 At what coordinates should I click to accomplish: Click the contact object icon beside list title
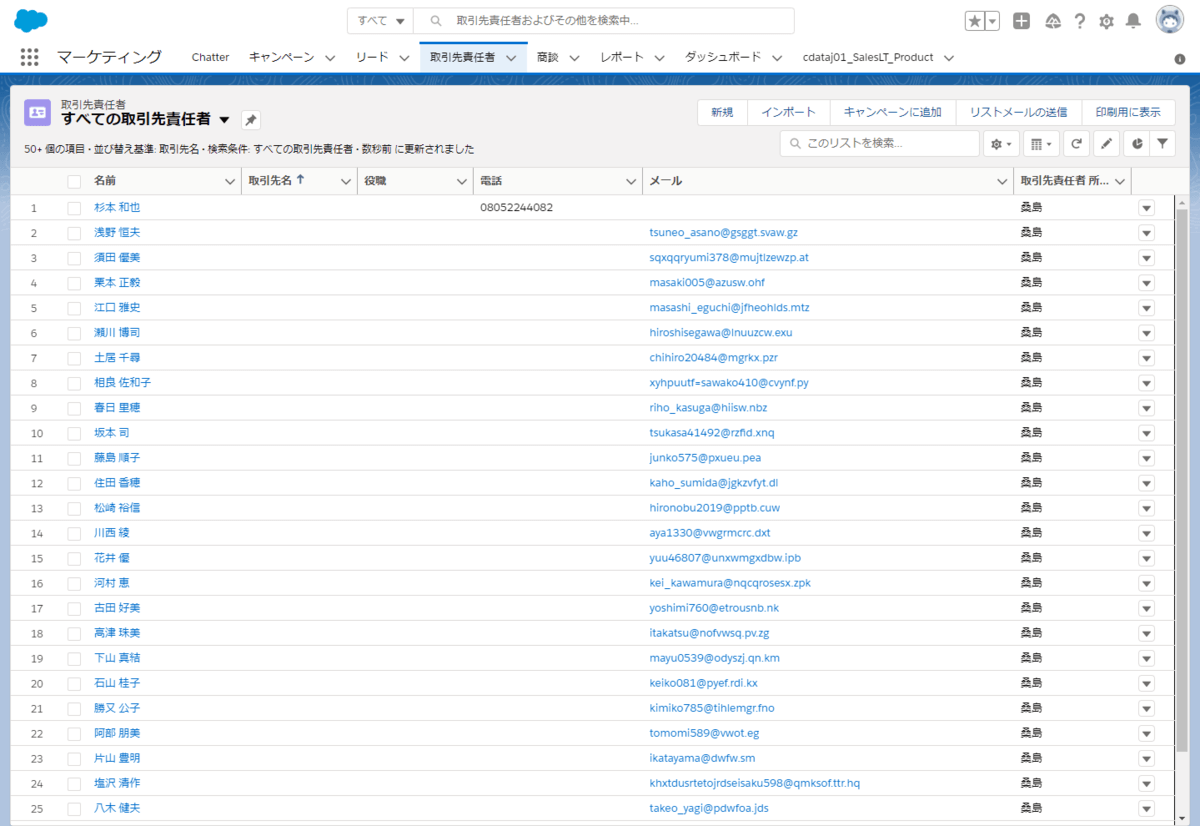click(37, 112)
